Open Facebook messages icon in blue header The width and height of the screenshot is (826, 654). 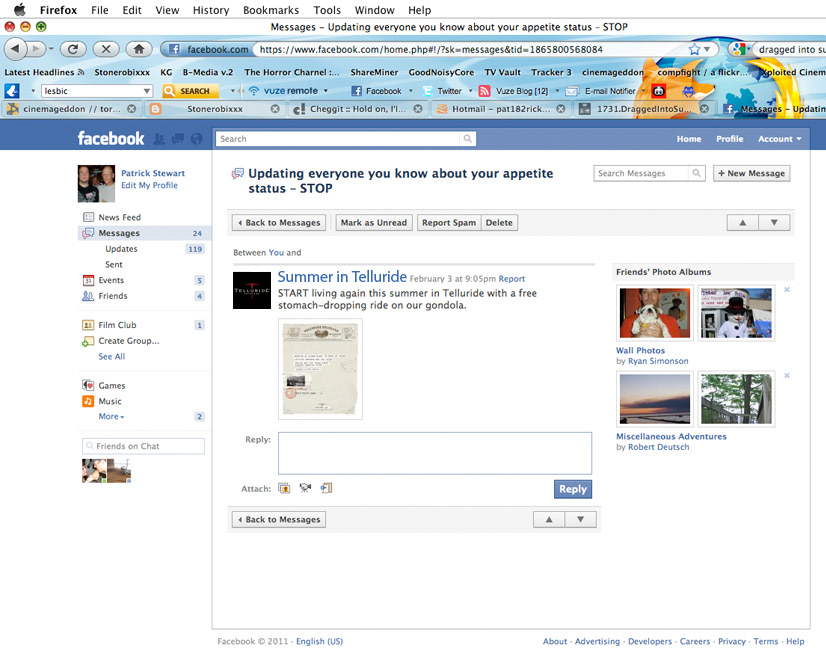(178, 139)
